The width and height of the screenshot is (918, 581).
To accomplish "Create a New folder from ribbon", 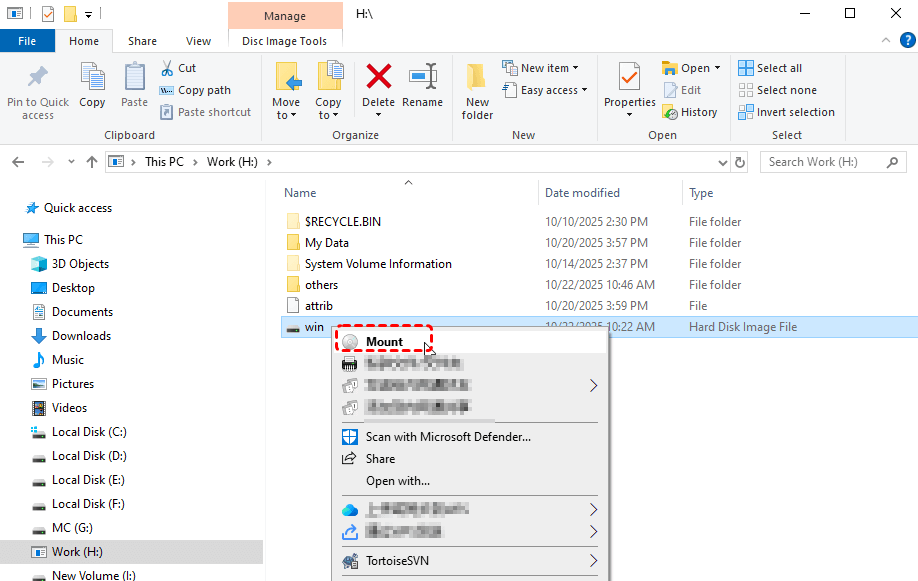I will (477, 90).
